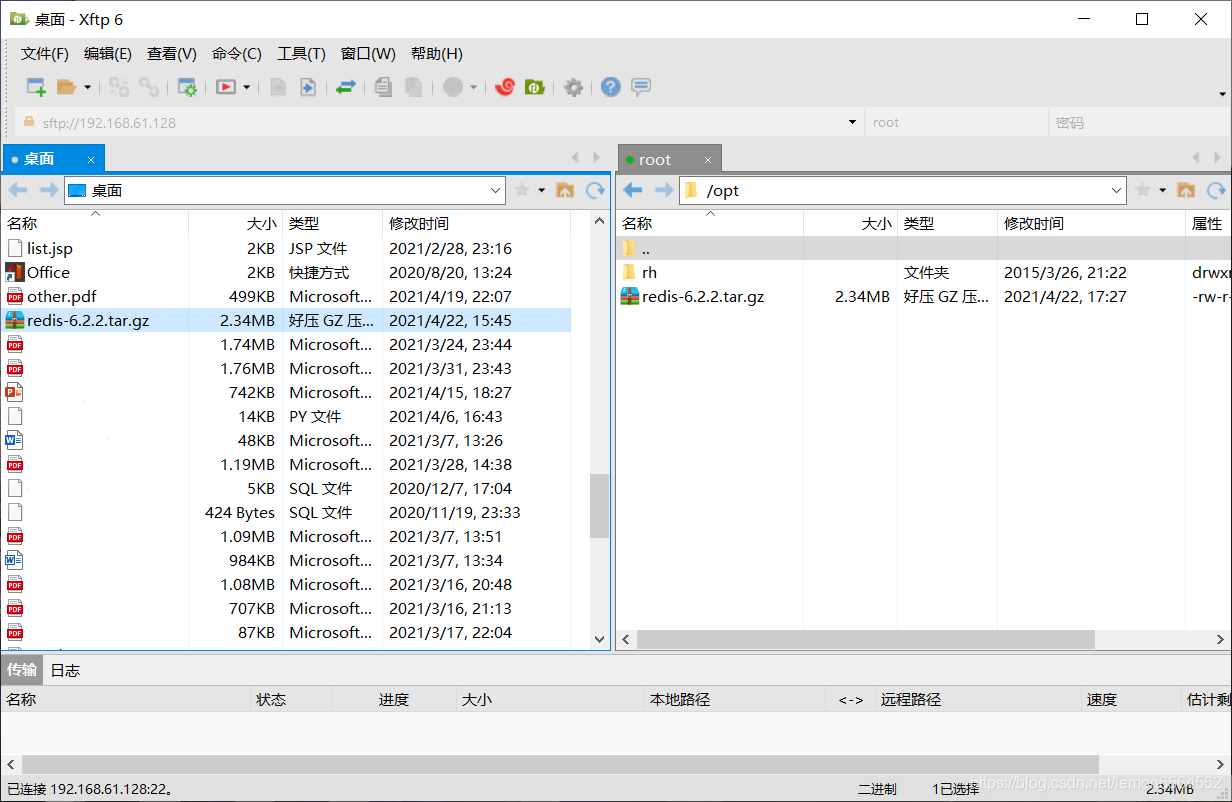Click the sftp host address field
The height and width of the screenshot is (802, 1232).
[x=430, y=122]
